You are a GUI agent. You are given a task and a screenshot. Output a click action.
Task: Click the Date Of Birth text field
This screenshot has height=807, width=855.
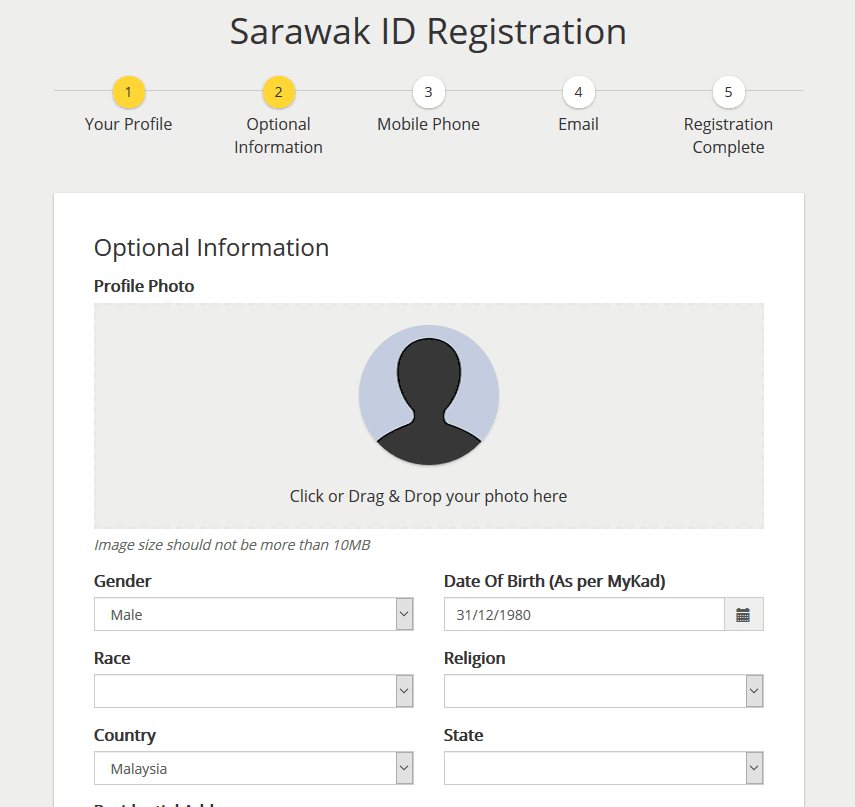click(x=584, y=615)
